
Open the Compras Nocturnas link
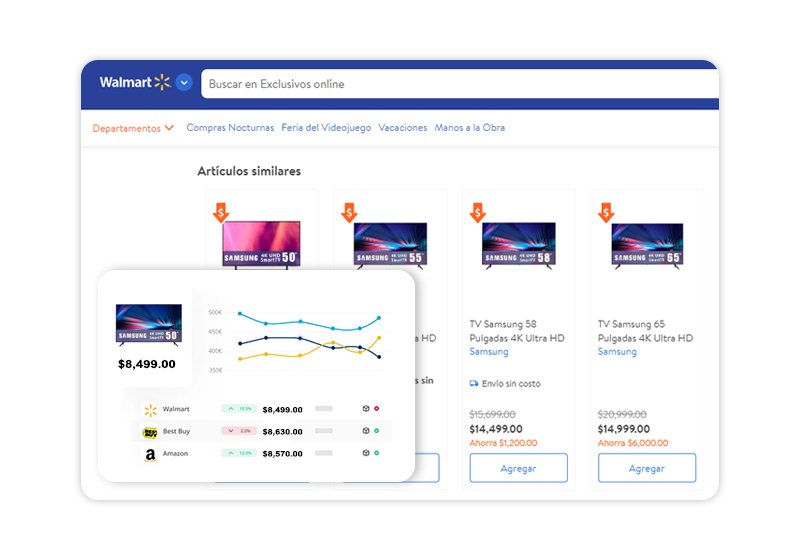tap(230, 128)
